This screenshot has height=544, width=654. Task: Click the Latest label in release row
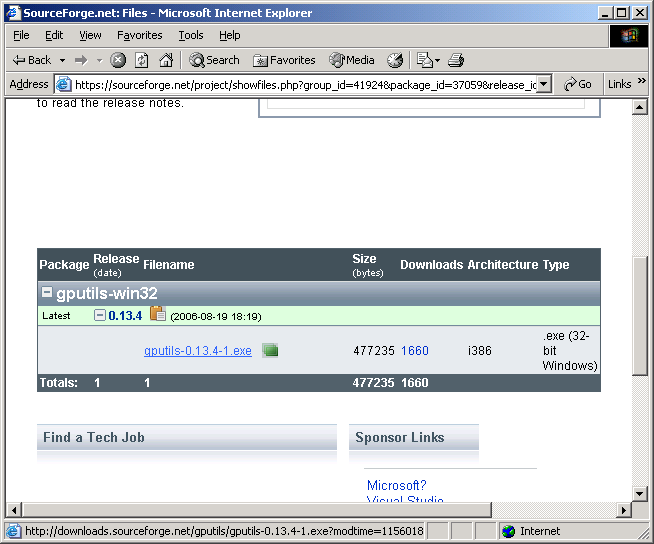coord(56,316)
